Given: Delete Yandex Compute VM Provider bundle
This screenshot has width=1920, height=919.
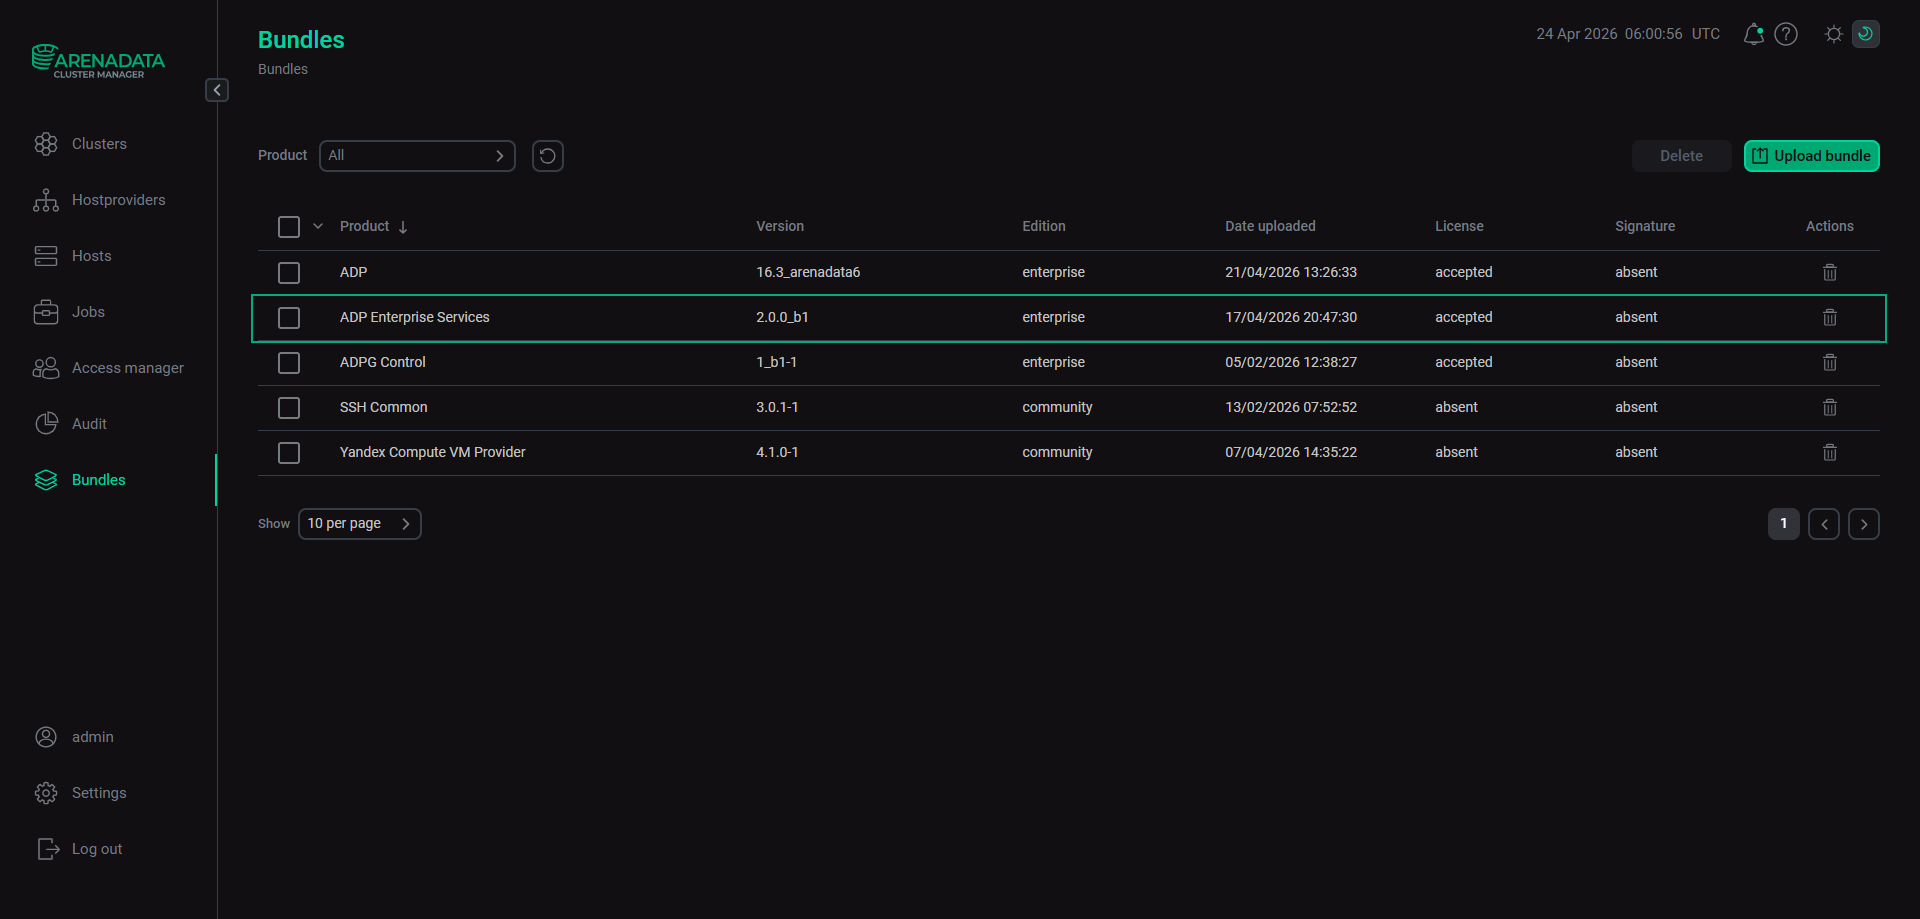Looking at the screenshot, I should 1830,453.
